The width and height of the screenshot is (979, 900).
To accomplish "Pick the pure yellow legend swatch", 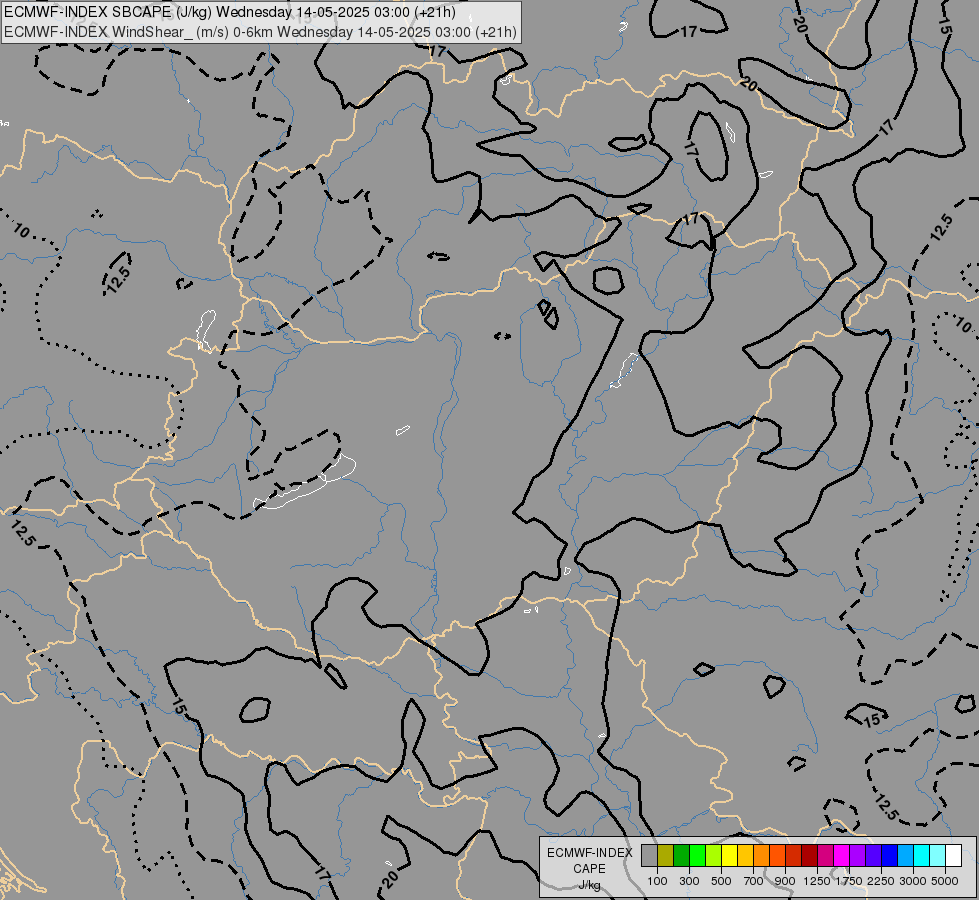I will click(729, 855).
